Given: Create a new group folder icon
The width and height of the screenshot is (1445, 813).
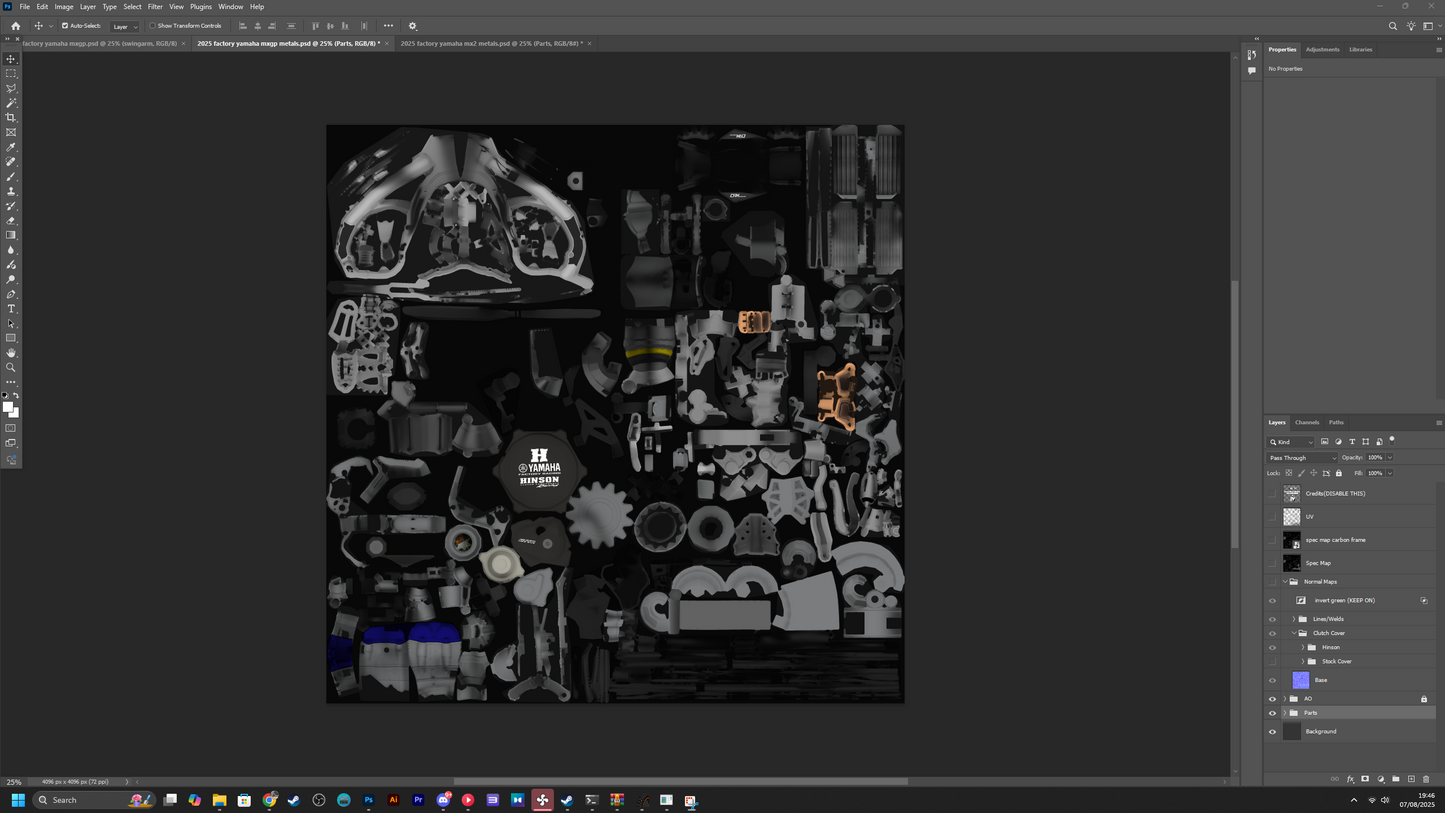Looking at the screenshot, I should [1396, 779].
